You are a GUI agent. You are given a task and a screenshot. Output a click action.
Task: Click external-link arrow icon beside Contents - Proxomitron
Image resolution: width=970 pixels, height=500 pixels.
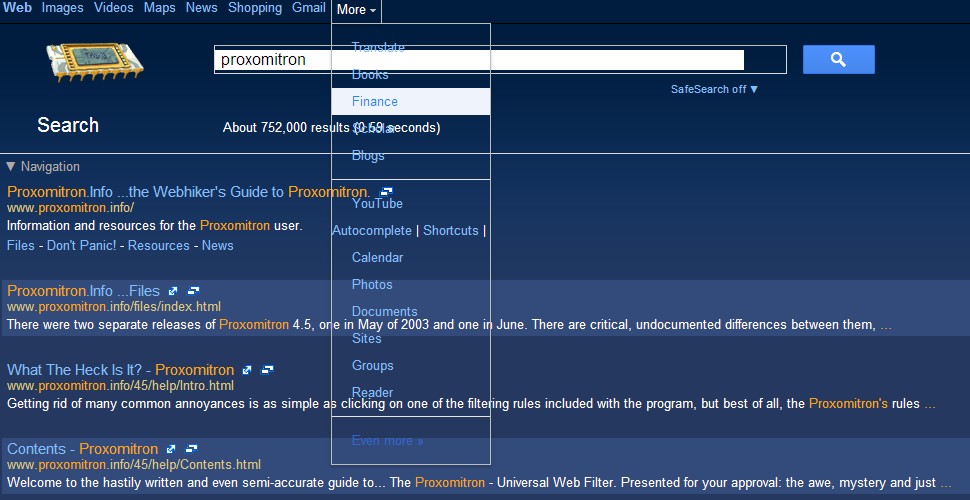coord(171,449)
